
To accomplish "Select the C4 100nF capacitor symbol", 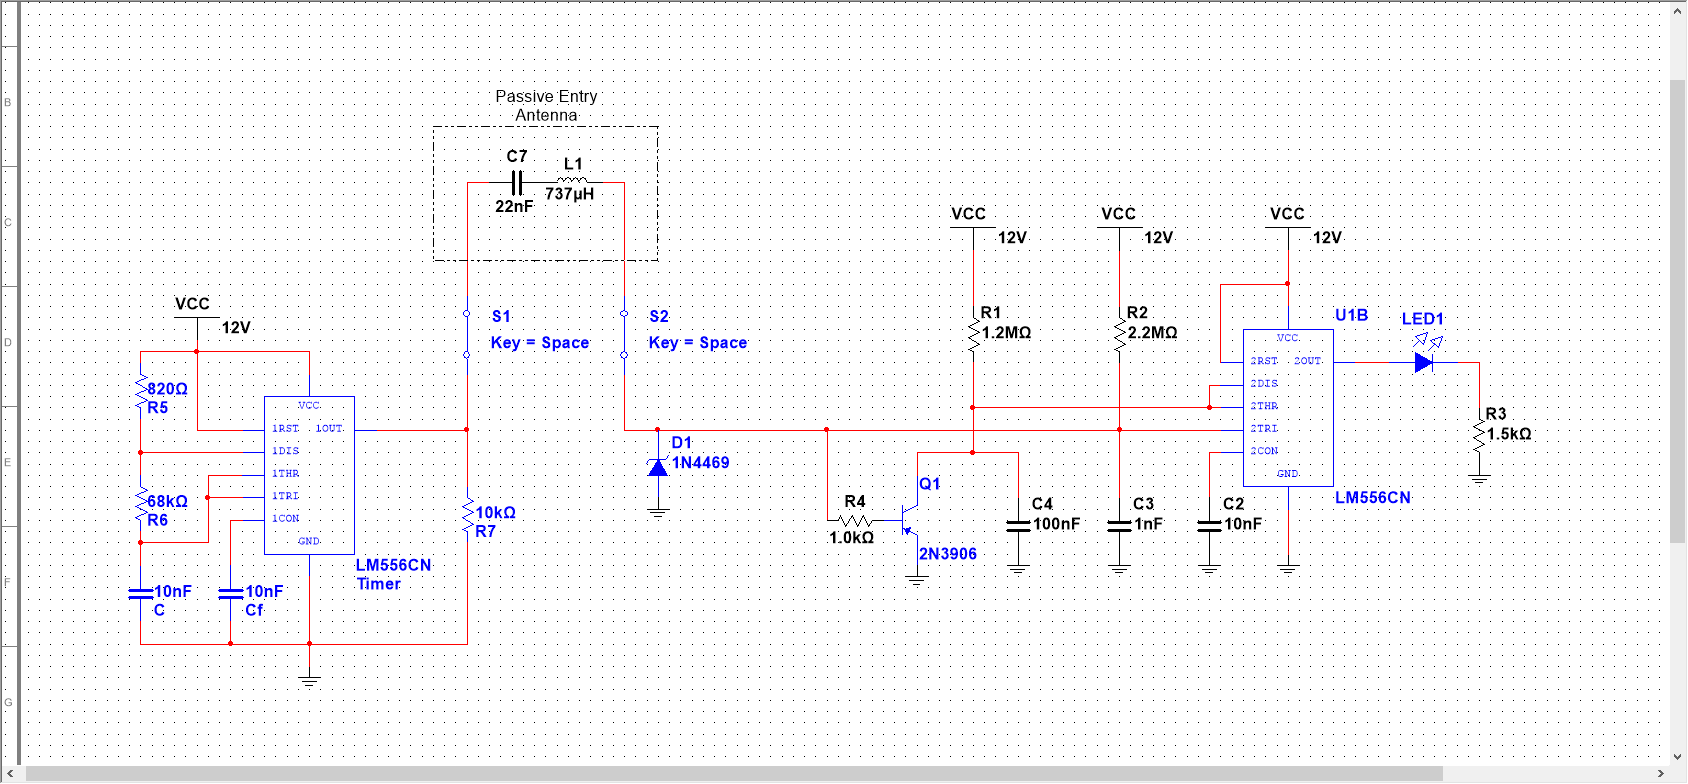I will coord(1018,525).
